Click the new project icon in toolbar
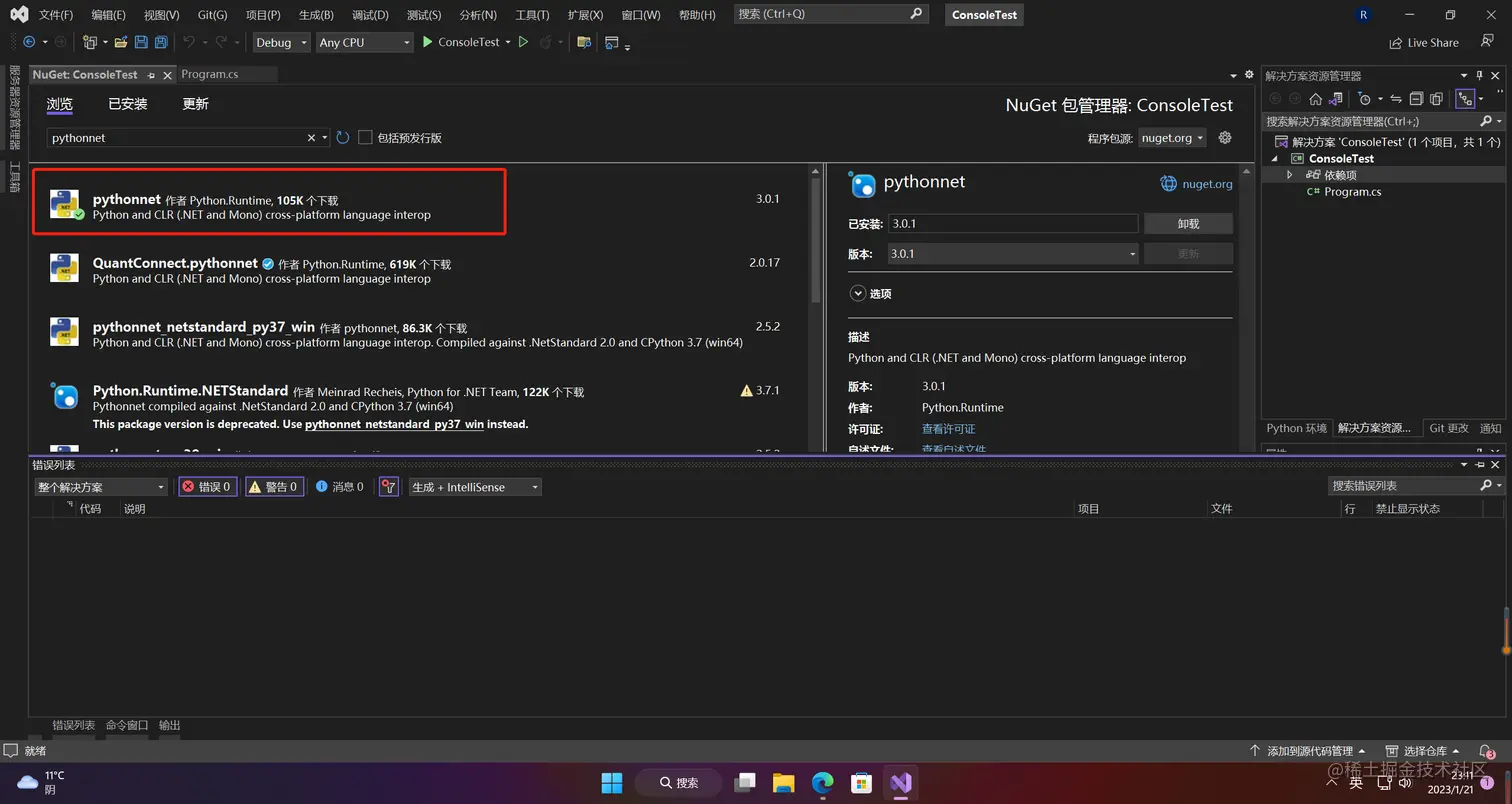1512x804 pixels. pyautogui.click(x=90, y=42)
